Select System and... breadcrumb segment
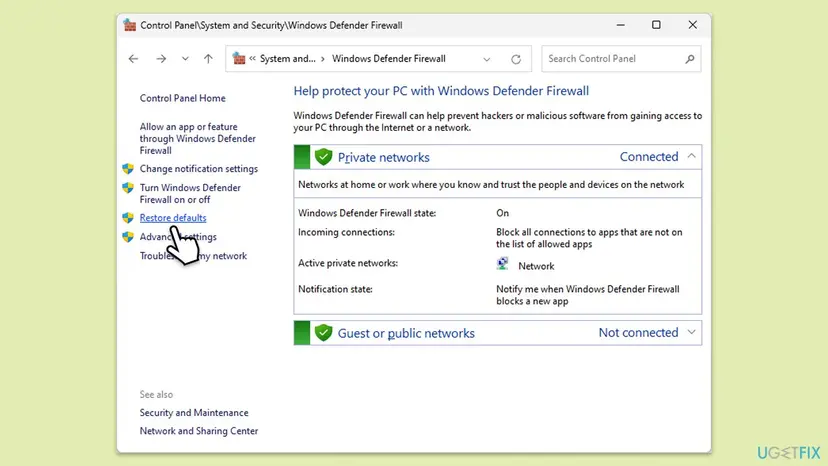Screen dimensions: 828x466 (287, 59)
